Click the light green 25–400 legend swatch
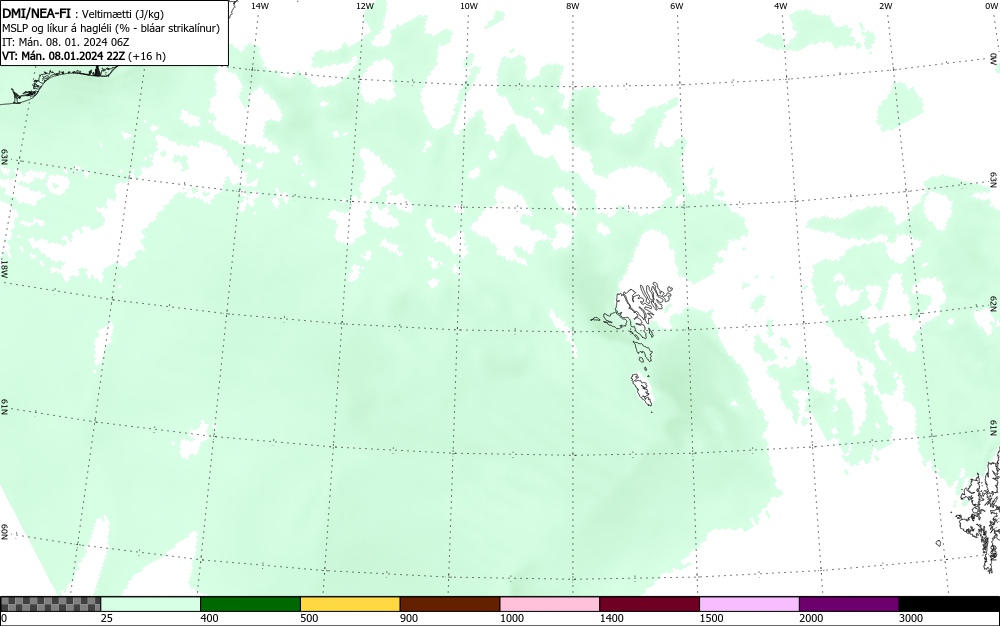1000x626 pixels. tap(151, 604)
